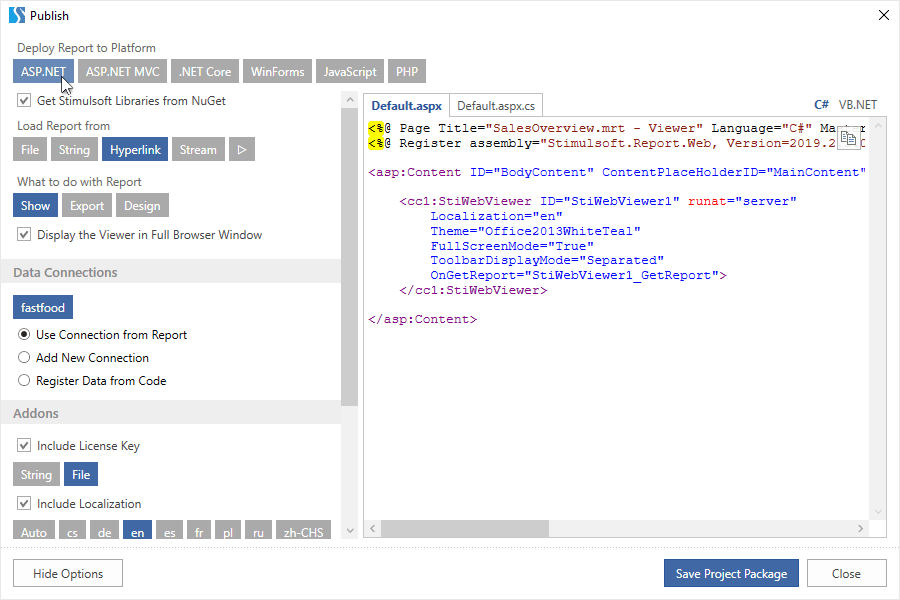The width and height of the screenshot is (900, 600).
Task: Select ru localization
Action: (x=258, y=531)
